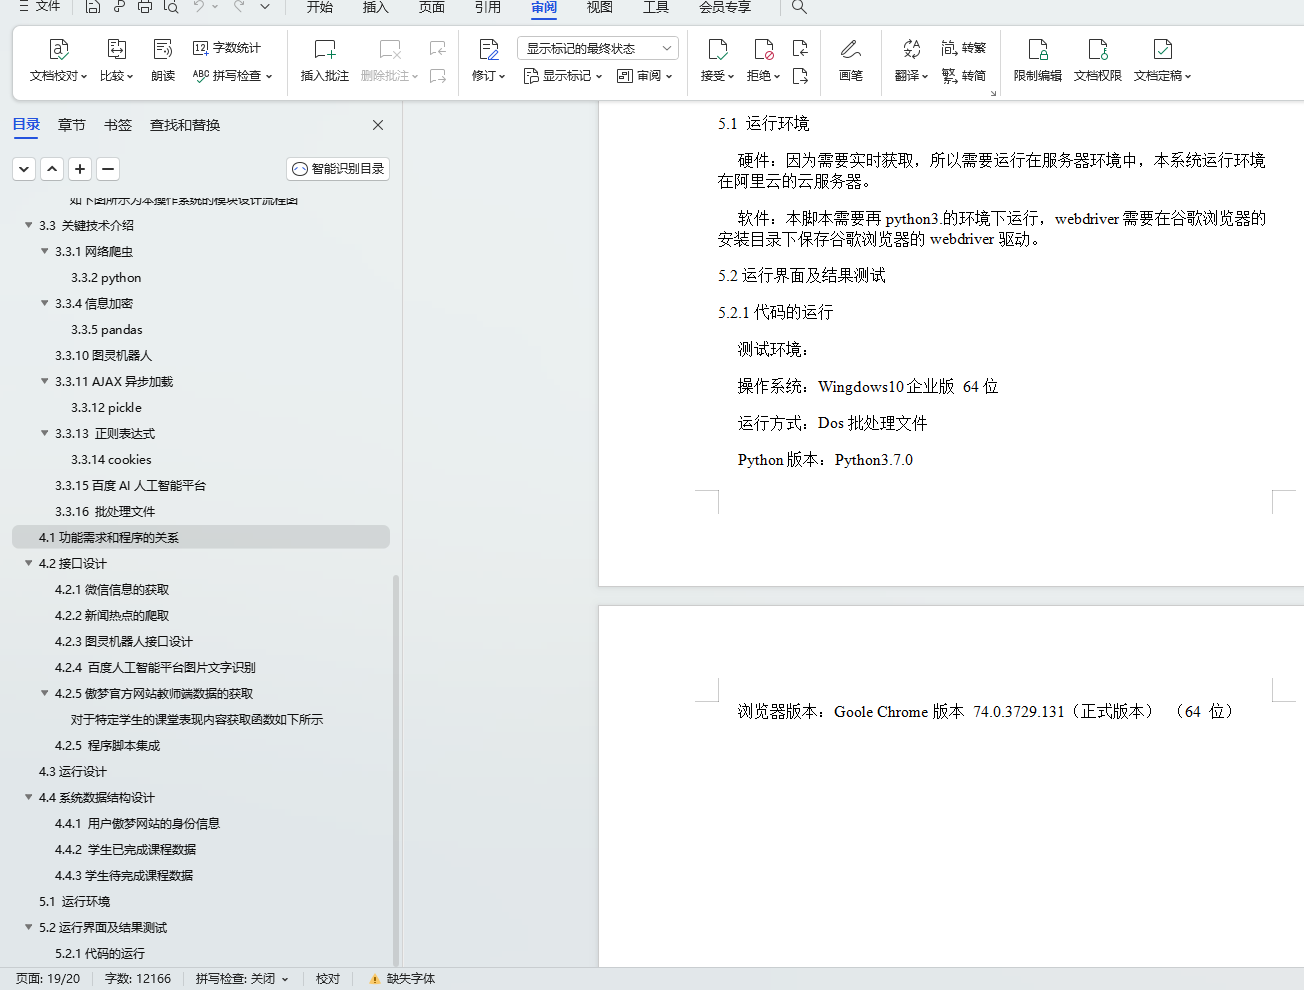The height and width of the screenshot is (990, 1304).
Task: Jump to the previous revision icon
Action: [800, 48]
